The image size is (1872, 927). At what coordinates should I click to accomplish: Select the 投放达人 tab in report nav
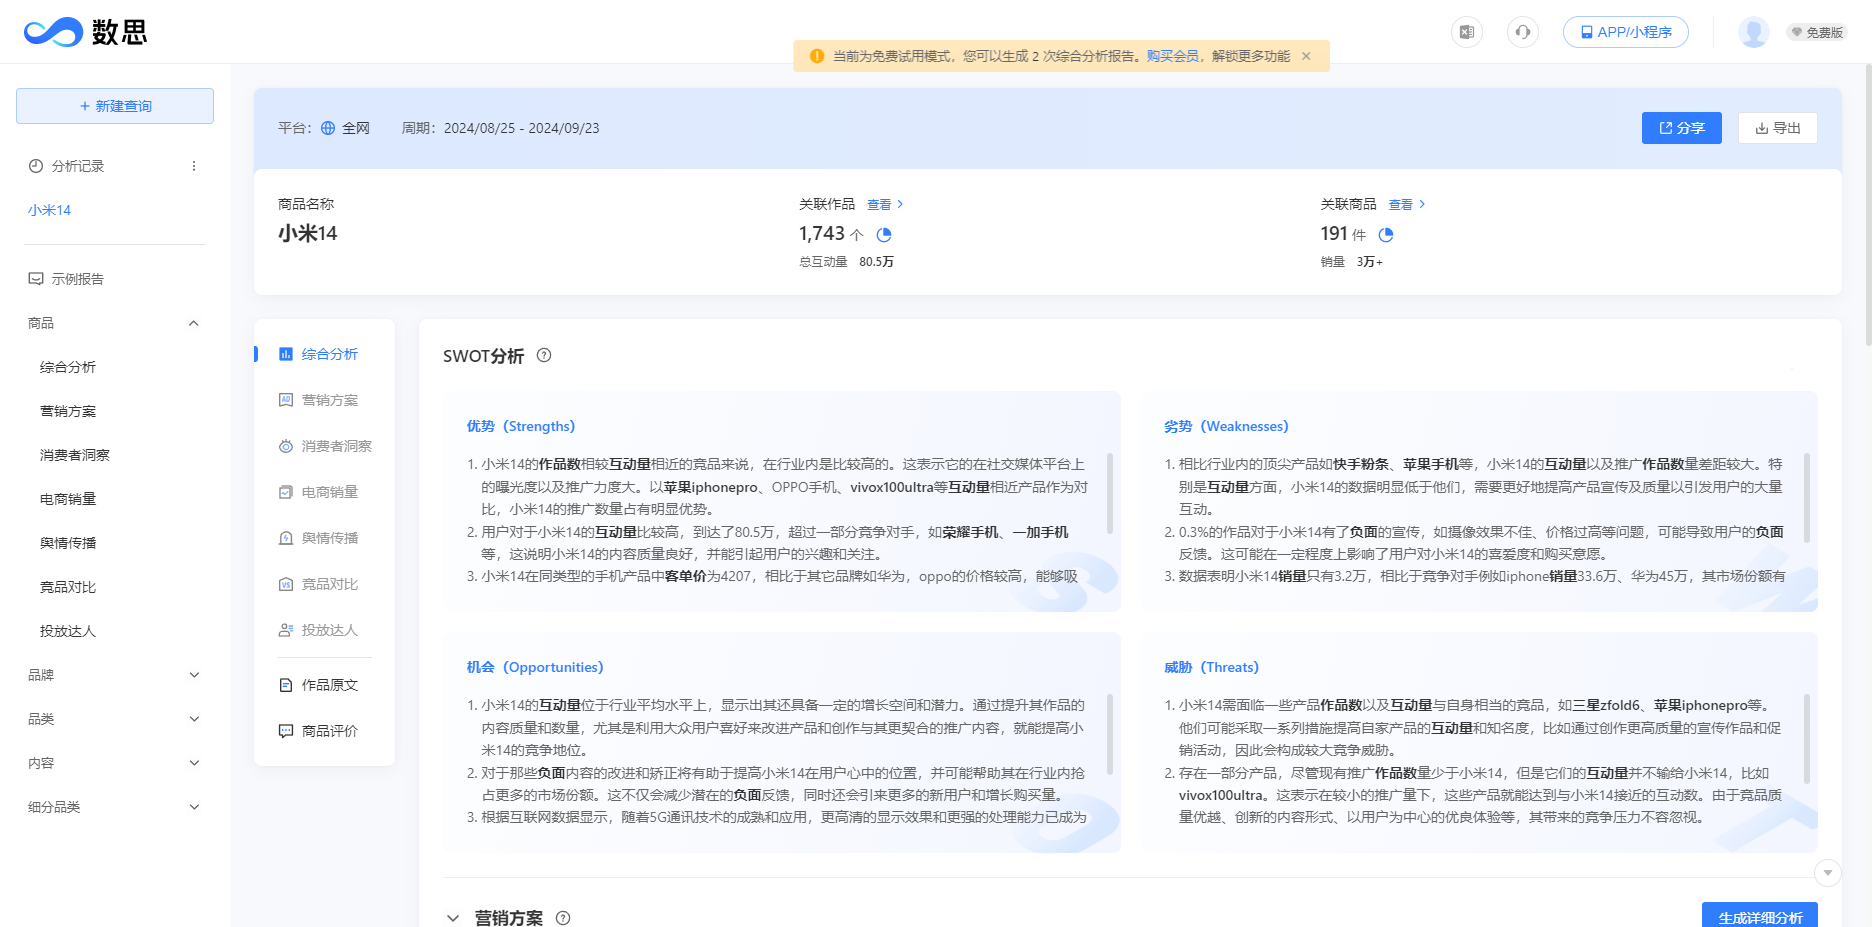point(318,630)
